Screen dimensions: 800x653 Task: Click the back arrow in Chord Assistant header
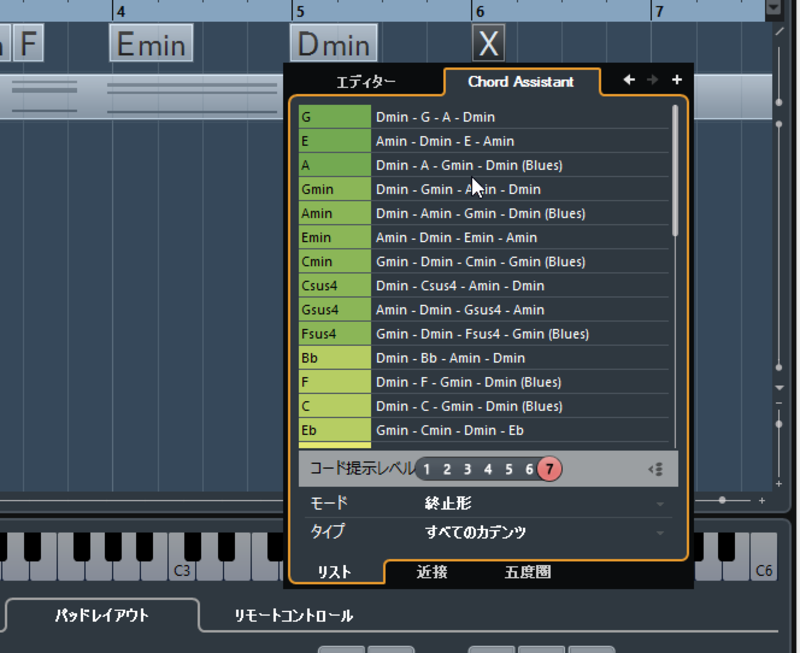[629, 80]
